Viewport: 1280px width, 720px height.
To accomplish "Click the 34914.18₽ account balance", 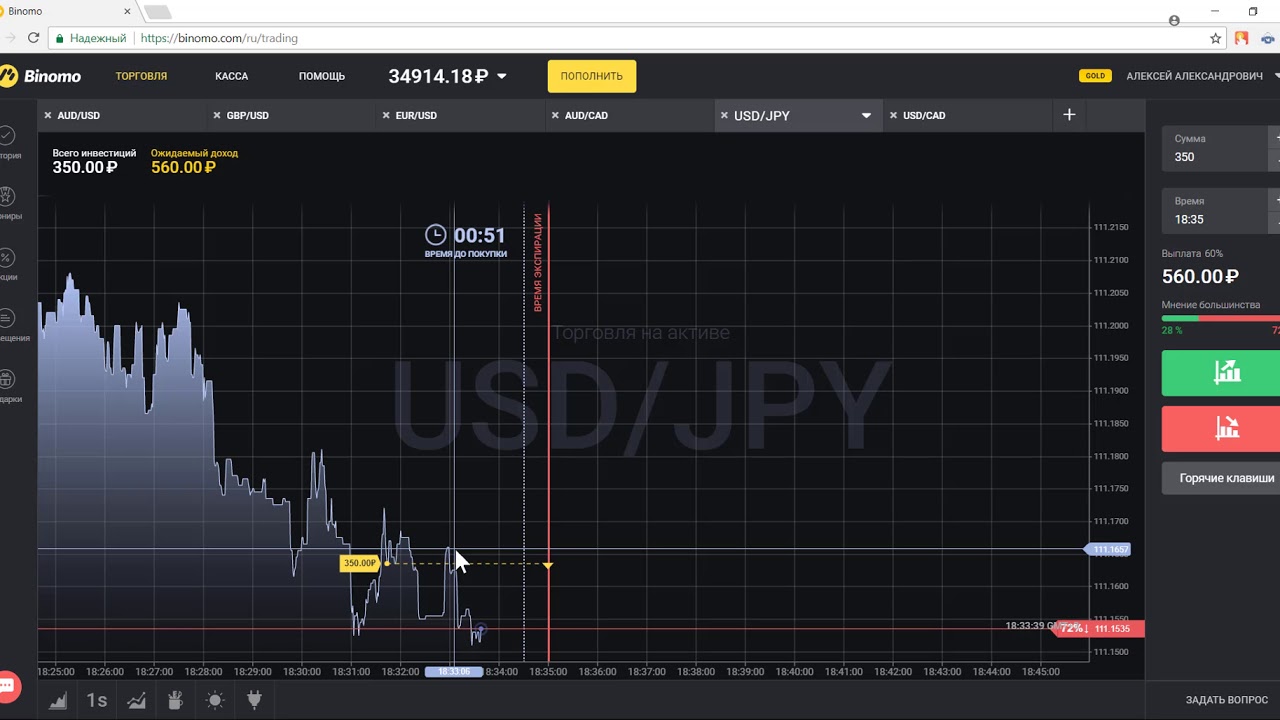I will coord(438,76).
